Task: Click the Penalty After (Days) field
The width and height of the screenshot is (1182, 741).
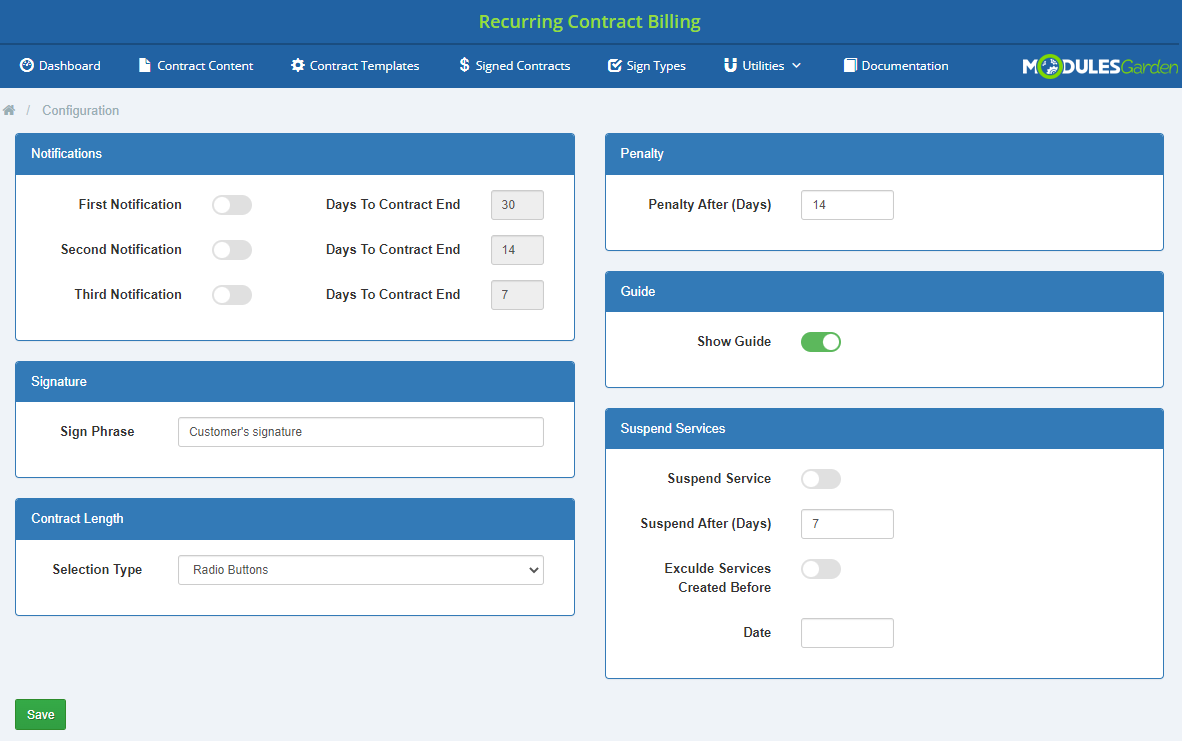Action: [847, 205]
